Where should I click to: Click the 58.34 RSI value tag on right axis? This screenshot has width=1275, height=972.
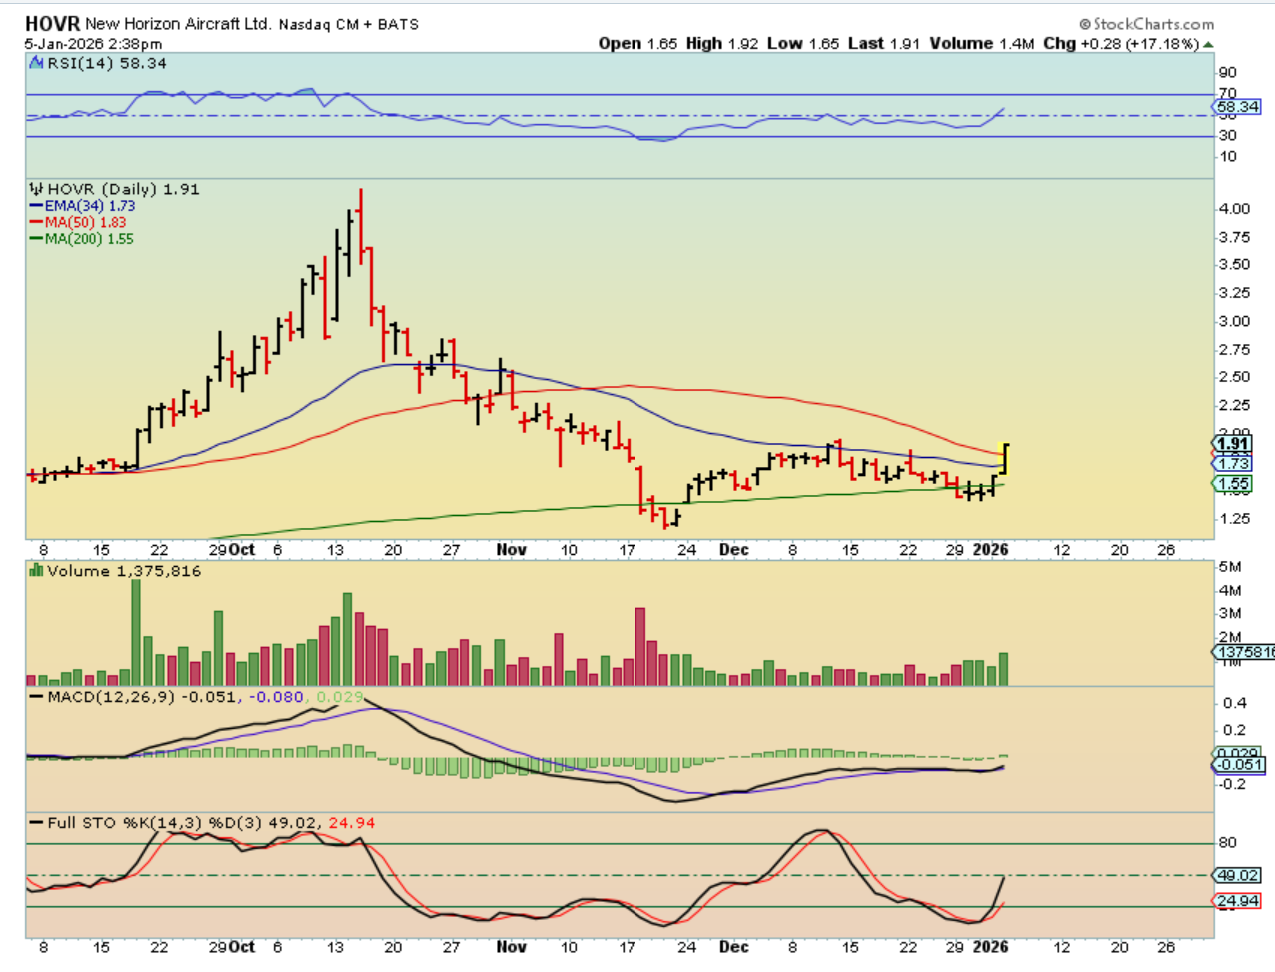(x=1238, y=106)
